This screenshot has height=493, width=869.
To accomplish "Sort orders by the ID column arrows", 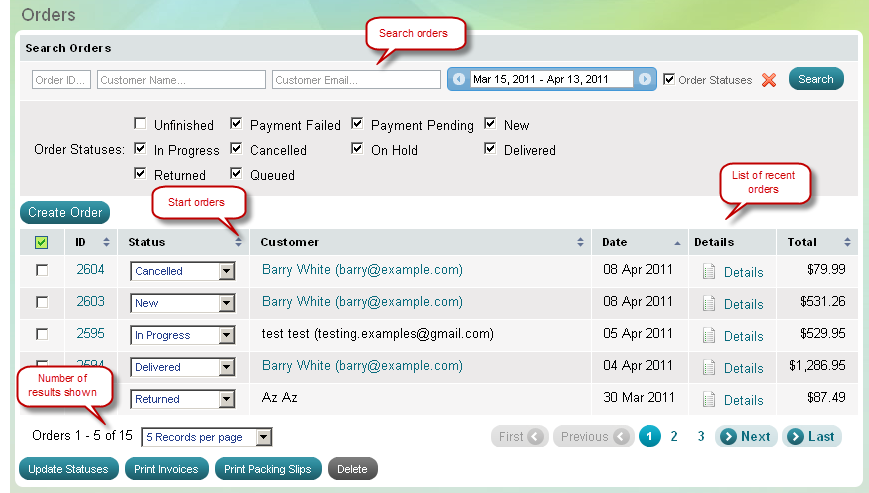I will click(x=106, y=242).
